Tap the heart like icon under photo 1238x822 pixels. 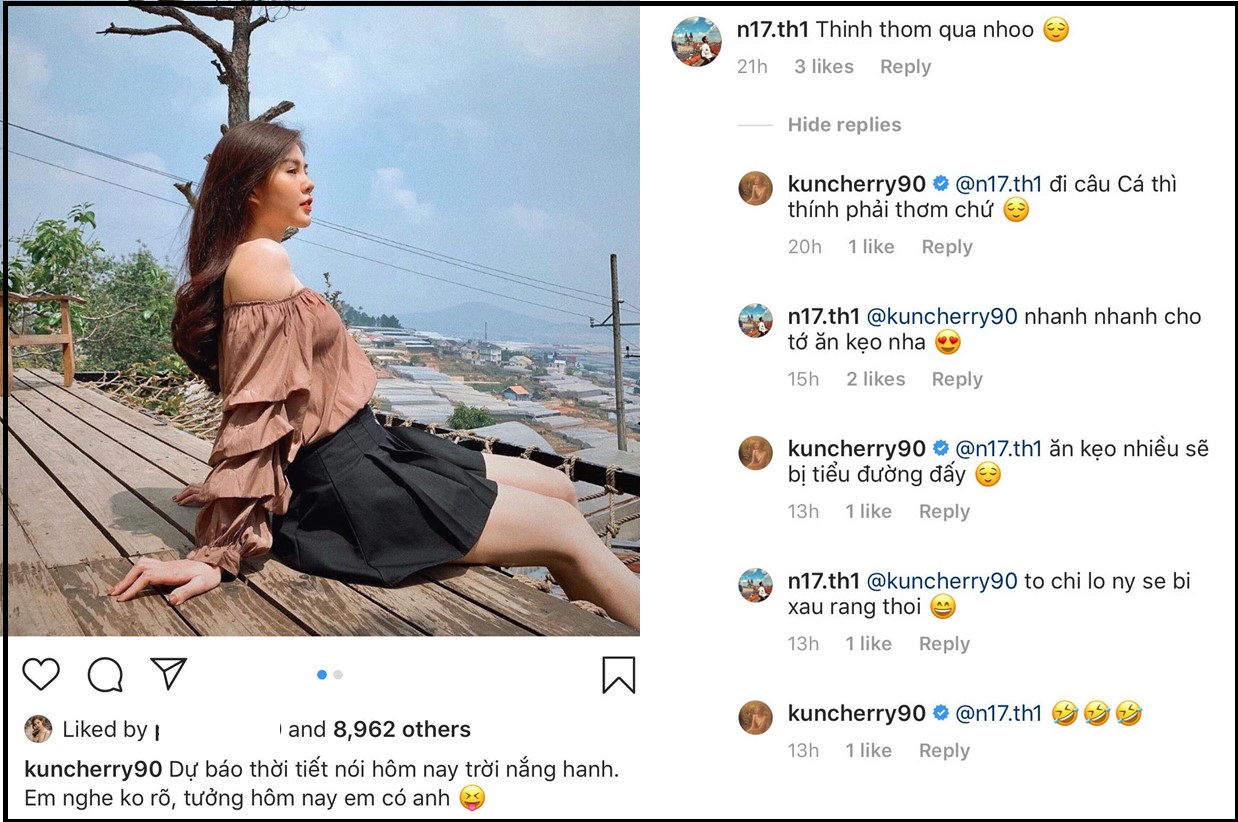coord(41,675)
